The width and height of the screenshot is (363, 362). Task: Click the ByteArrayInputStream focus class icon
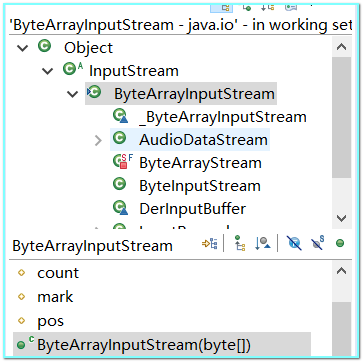94,92
